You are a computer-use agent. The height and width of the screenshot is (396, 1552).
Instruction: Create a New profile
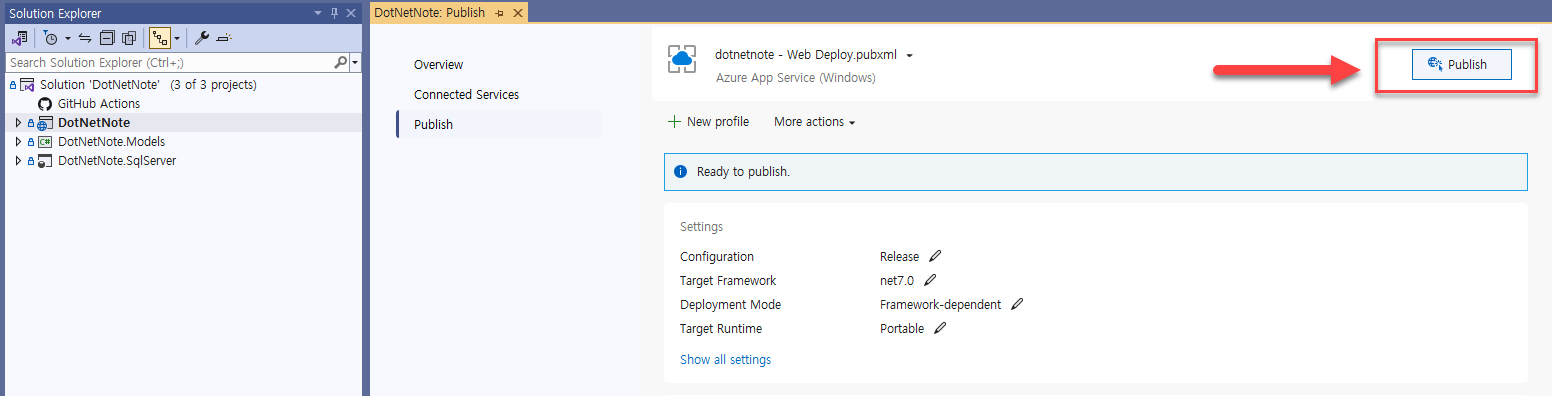tap(708, 122)
